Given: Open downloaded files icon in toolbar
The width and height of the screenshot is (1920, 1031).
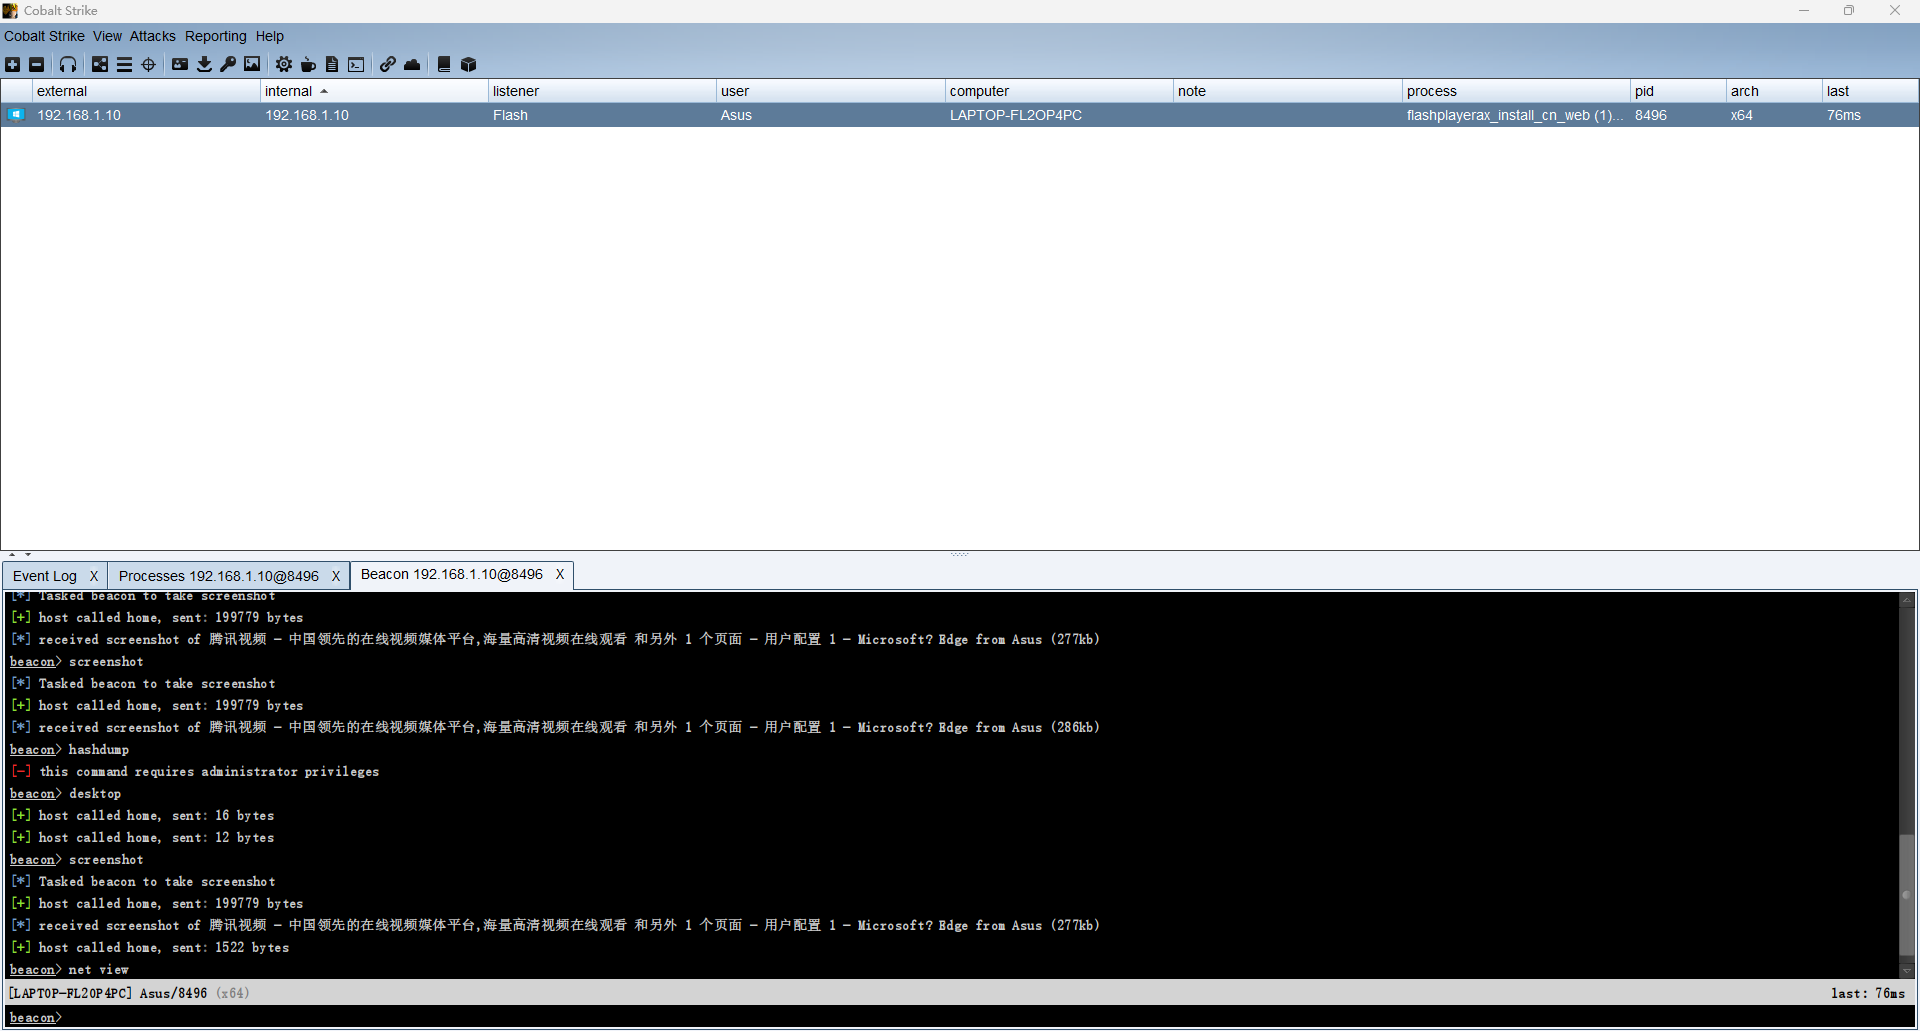Looking at the screenshot, I should click(x=204, y=65).
